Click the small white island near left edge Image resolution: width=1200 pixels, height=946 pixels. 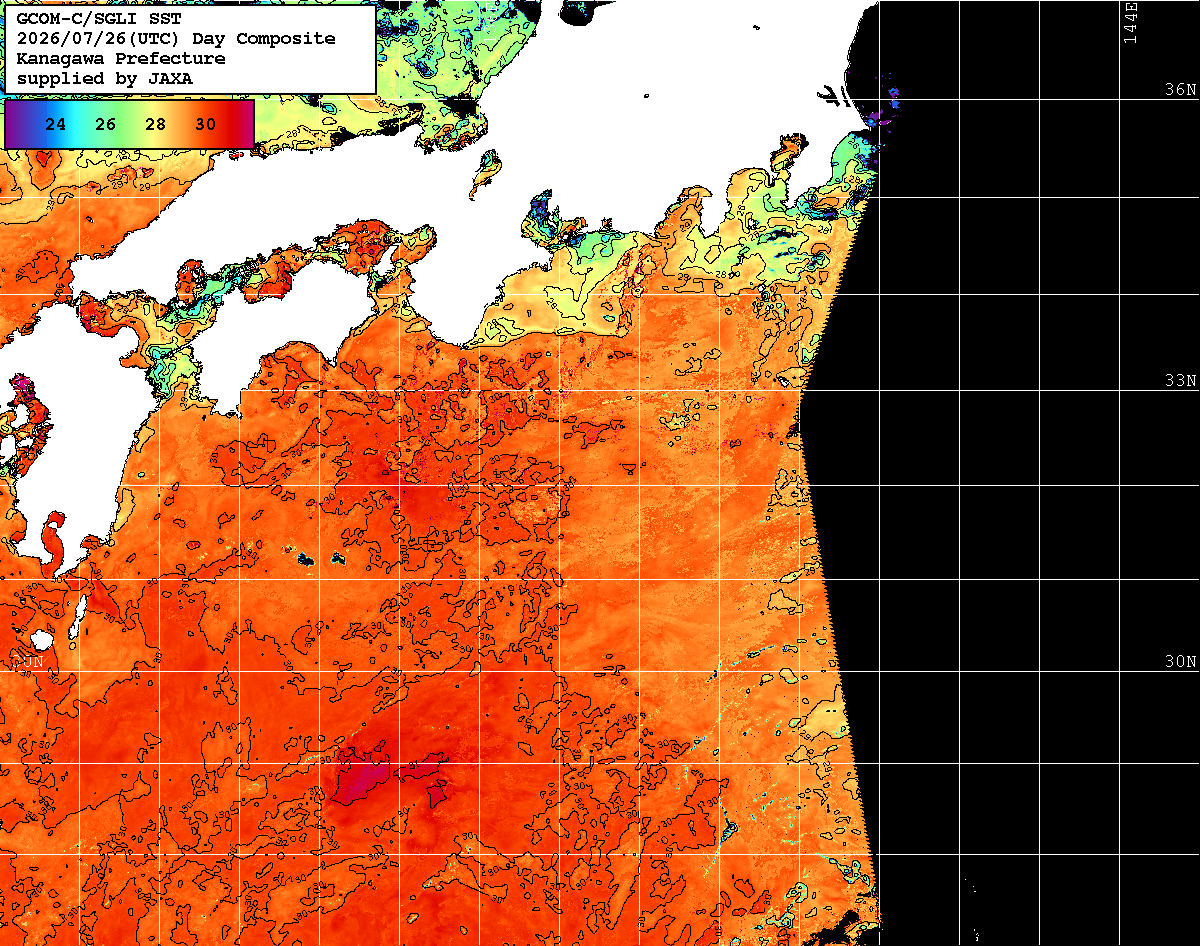(x=41, y=640)
